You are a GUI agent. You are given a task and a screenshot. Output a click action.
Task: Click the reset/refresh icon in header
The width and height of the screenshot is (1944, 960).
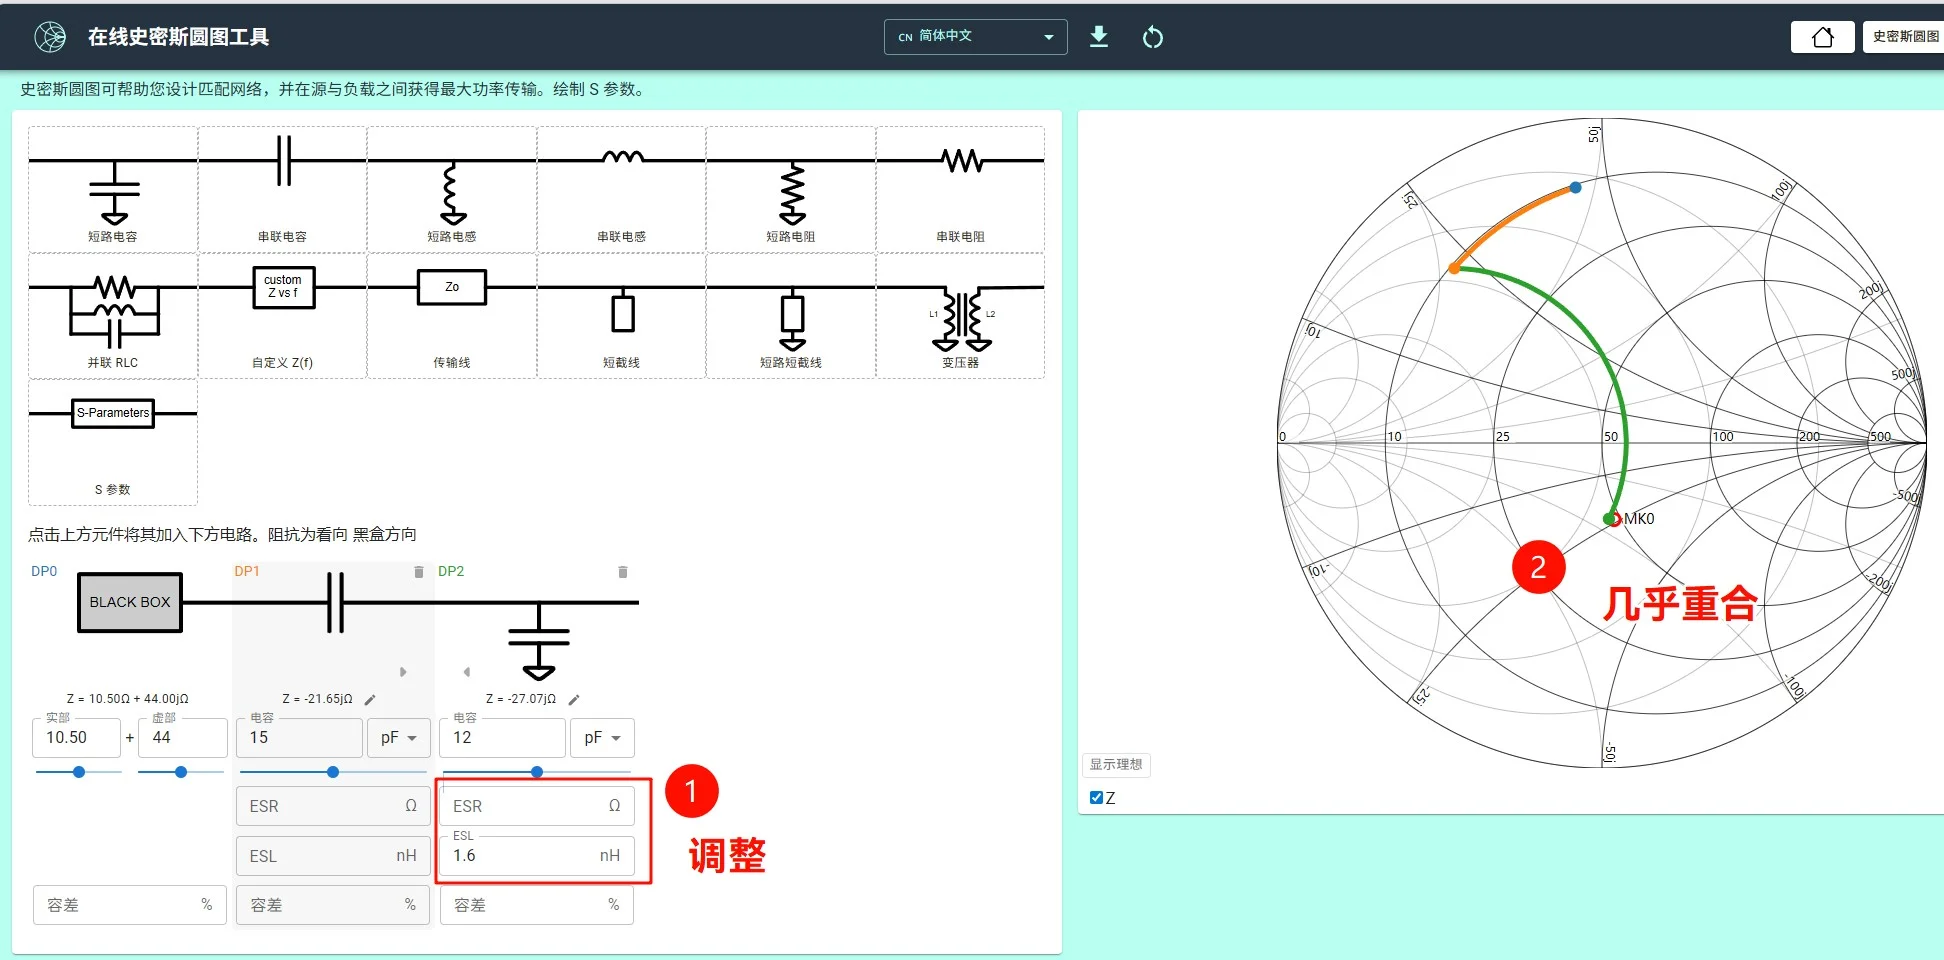click(x=1153, y=37)
